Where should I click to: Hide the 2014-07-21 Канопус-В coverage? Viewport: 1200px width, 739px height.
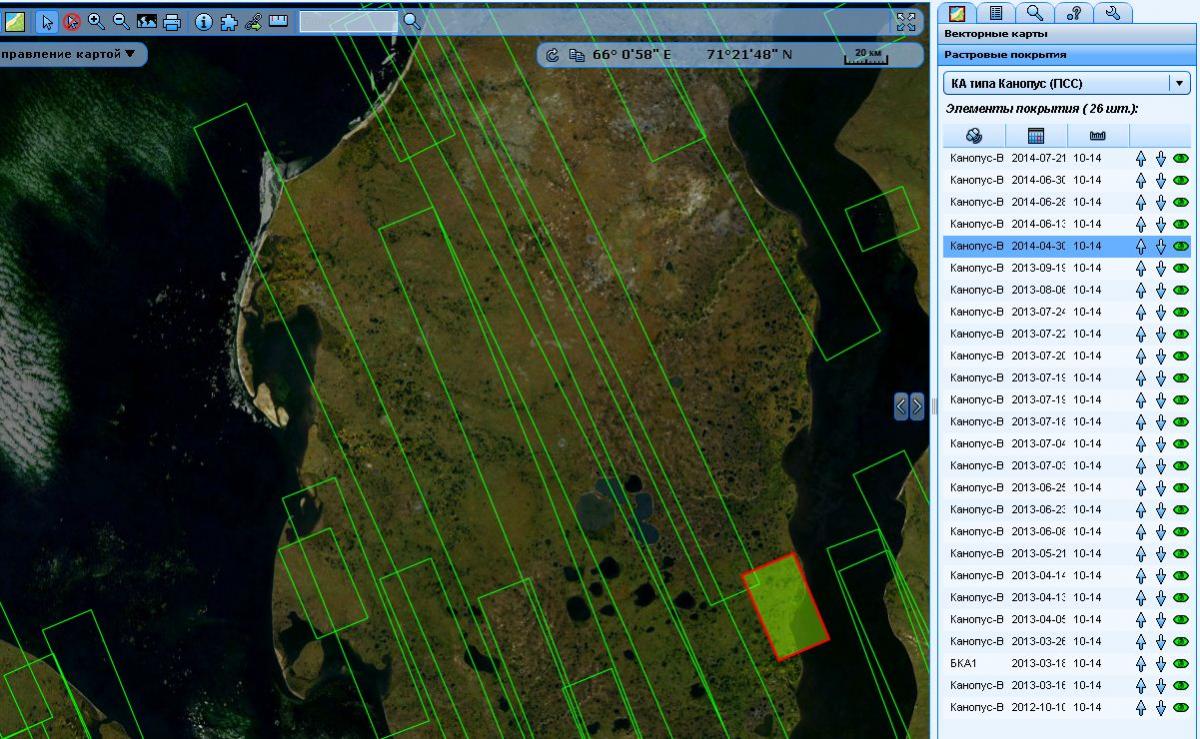(1181, 158)
